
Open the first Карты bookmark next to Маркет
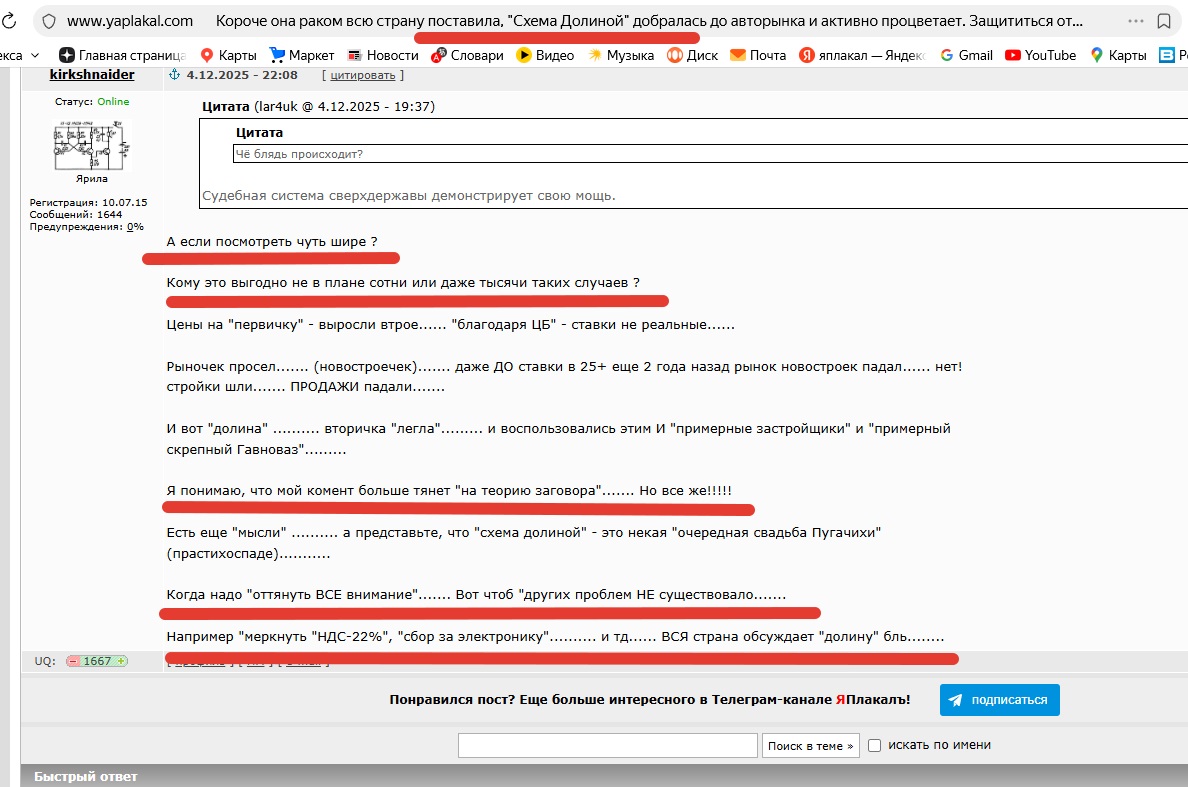pyautogui.click(x=228, y=55)
